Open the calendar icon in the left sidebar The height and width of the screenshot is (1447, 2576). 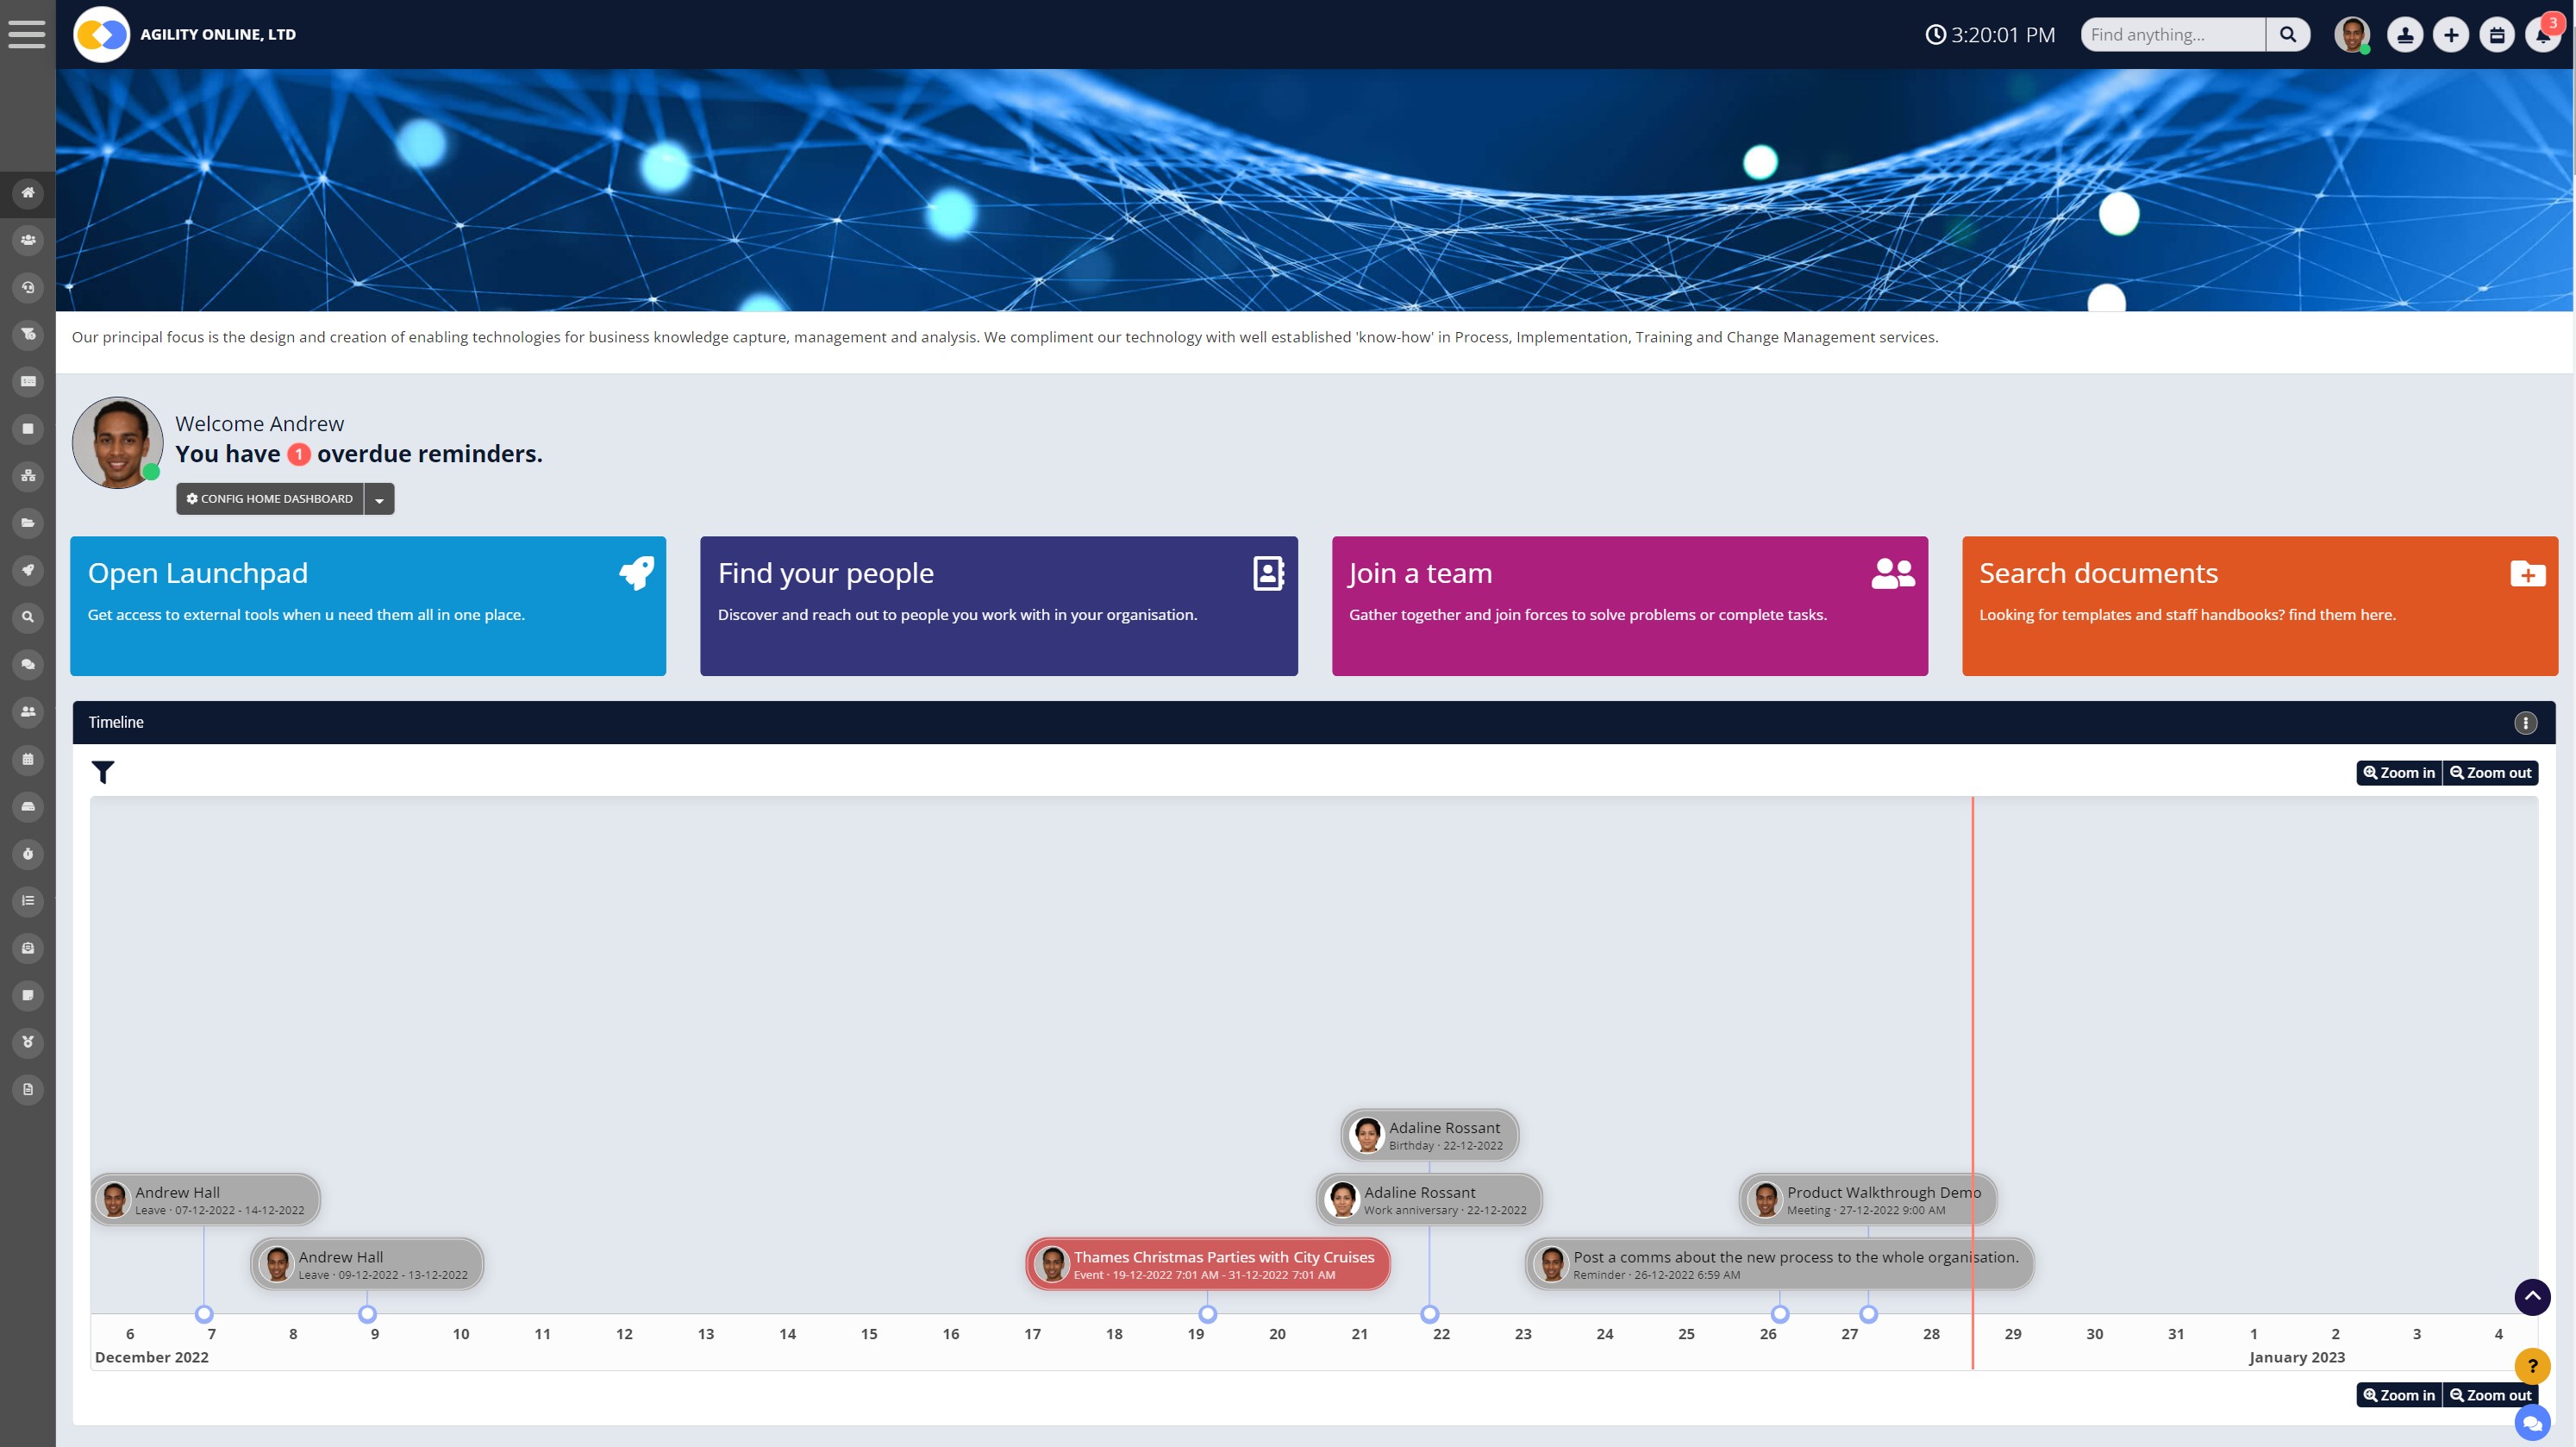click(27, 759)
